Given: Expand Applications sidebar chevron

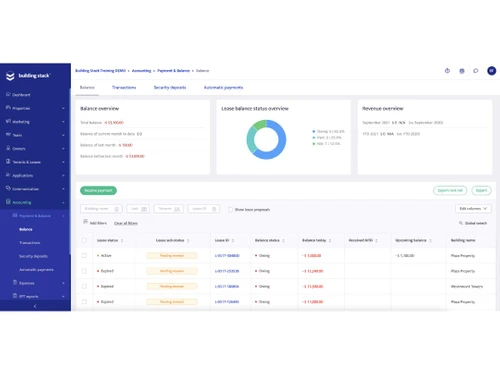Looking at the screenshot, I should [63, 175].
